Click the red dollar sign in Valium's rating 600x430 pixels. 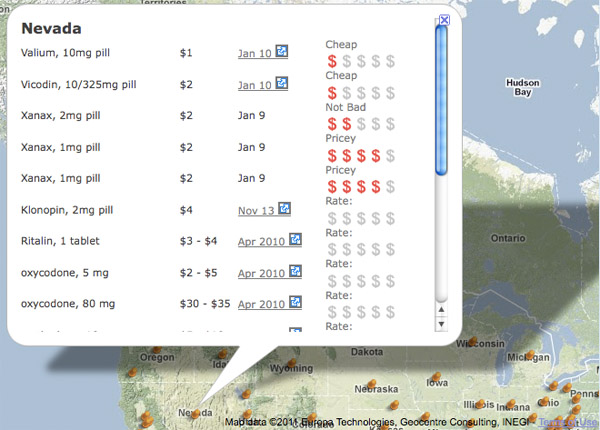click(x=332, y=61)
